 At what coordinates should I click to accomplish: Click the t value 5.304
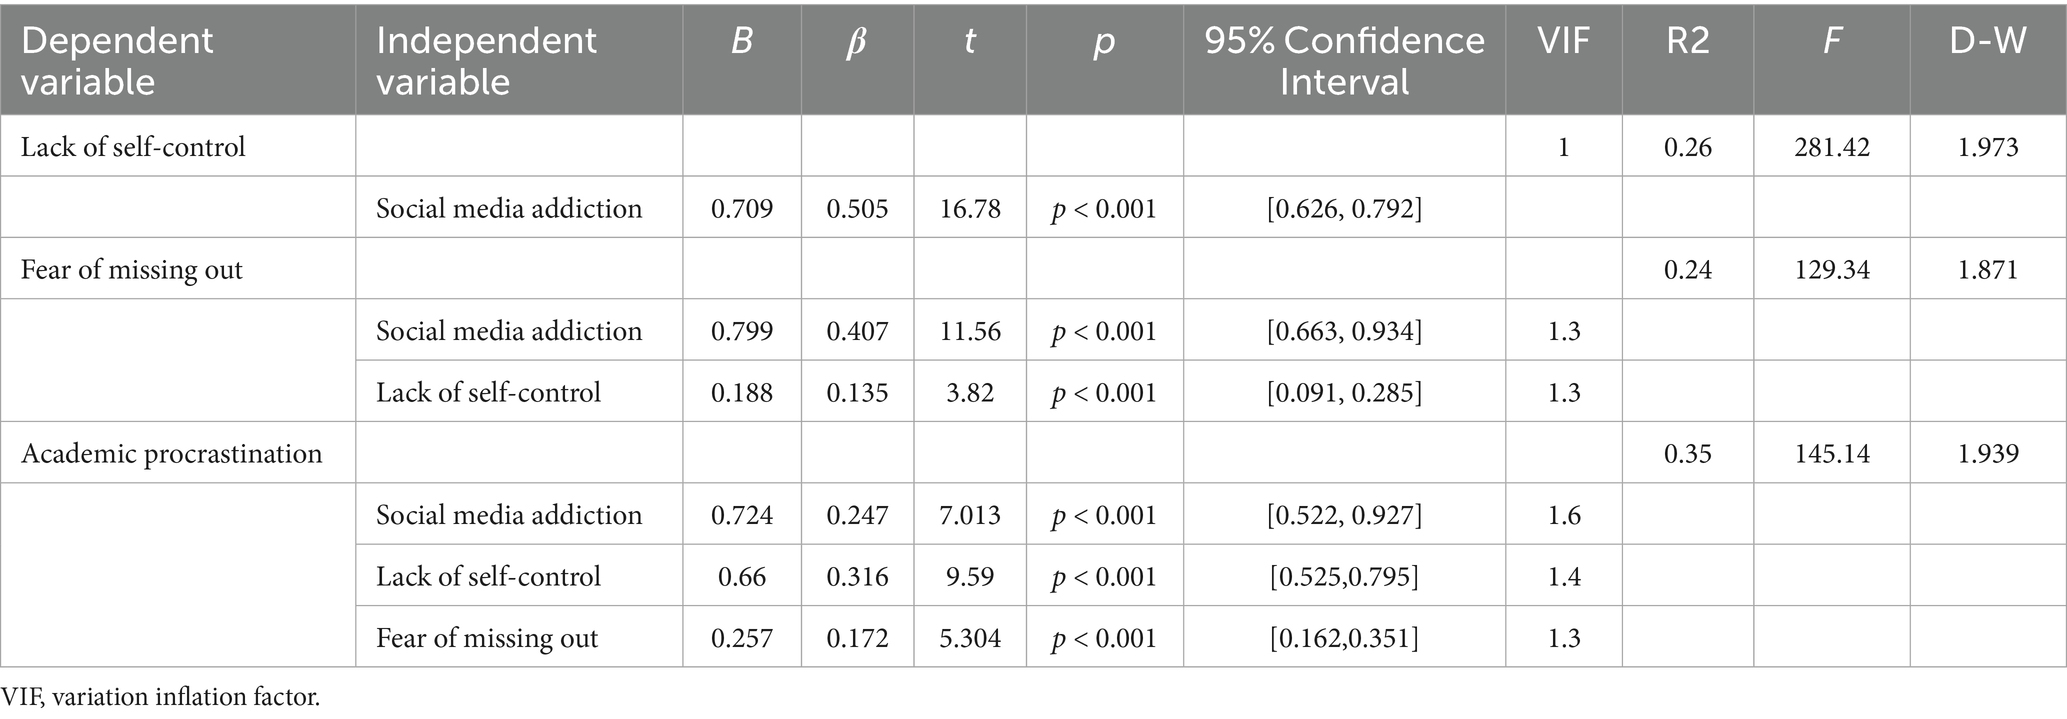point(970,638)
